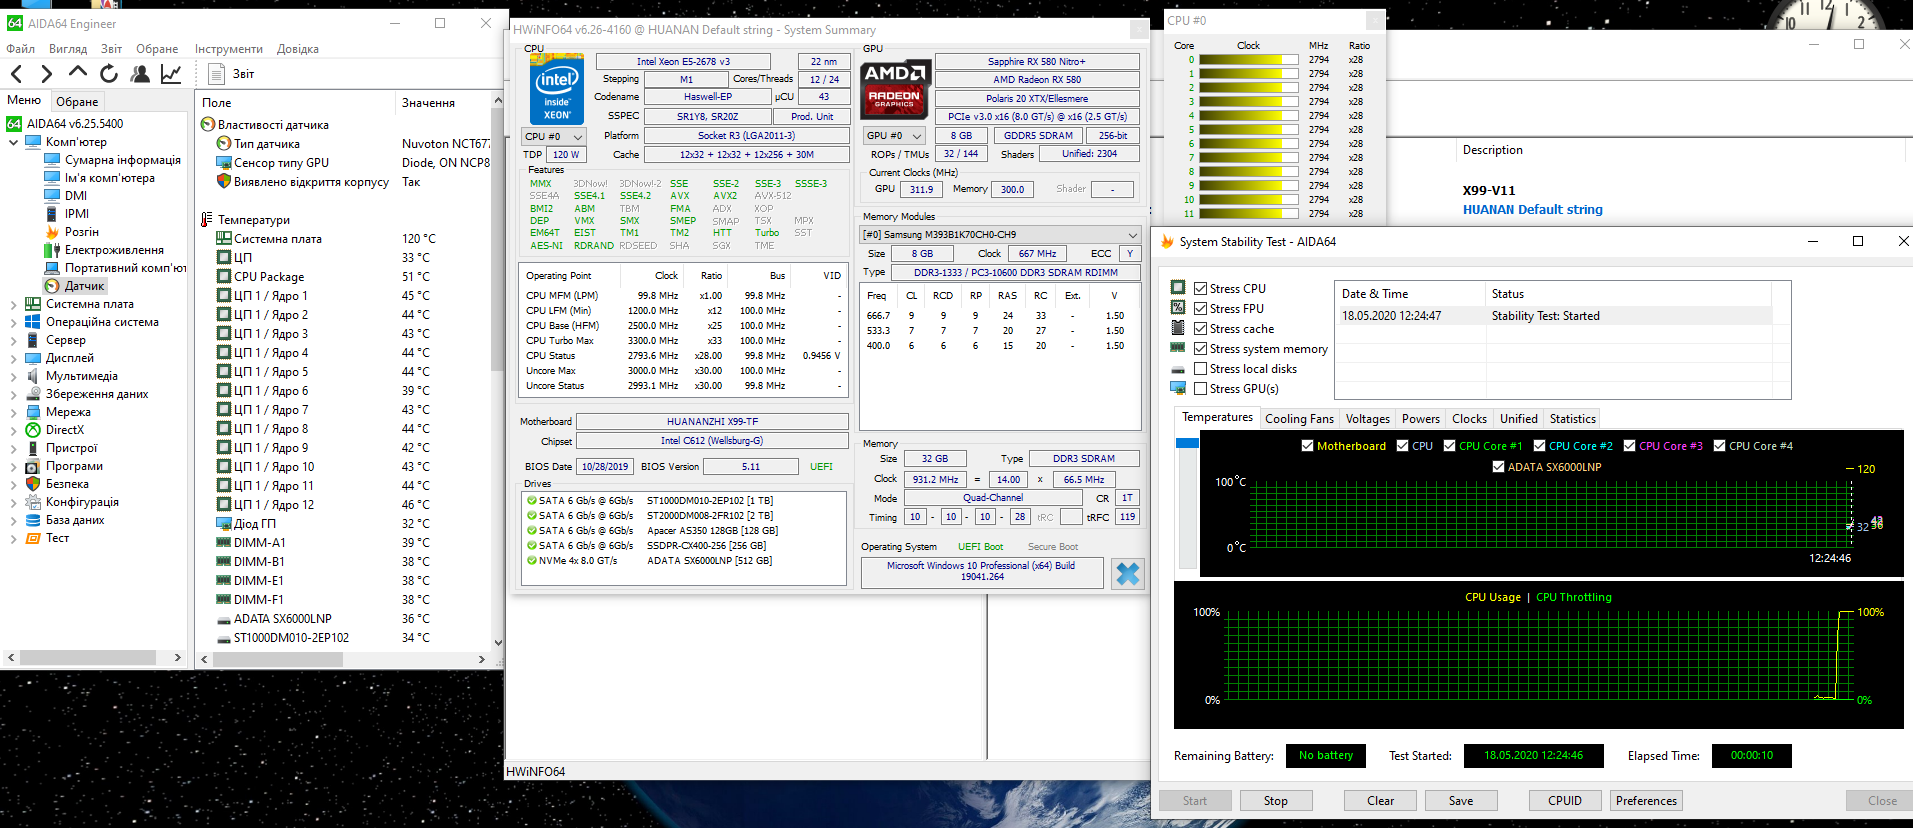Click the Звіт report icon in toolbar
Image resolution: width=1913 pixels, height=828 pixels.
[x=216, y=73]
